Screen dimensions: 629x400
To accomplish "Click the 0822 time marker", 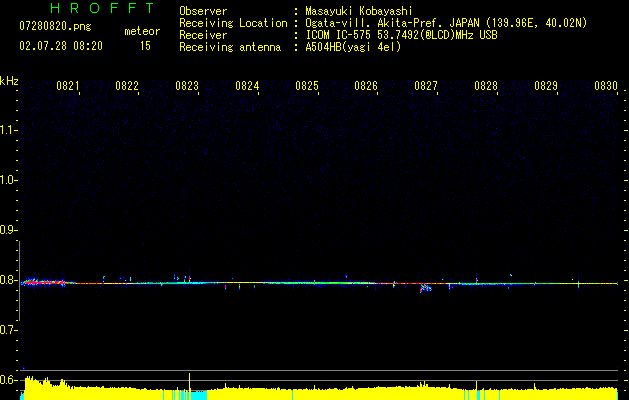I will [x=127, y=86].
